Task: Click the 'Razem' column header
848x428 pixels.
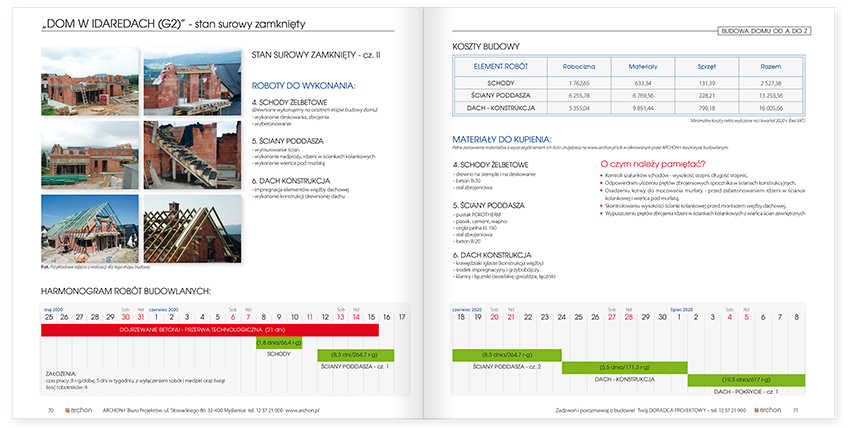Action: tap(771, 67)
